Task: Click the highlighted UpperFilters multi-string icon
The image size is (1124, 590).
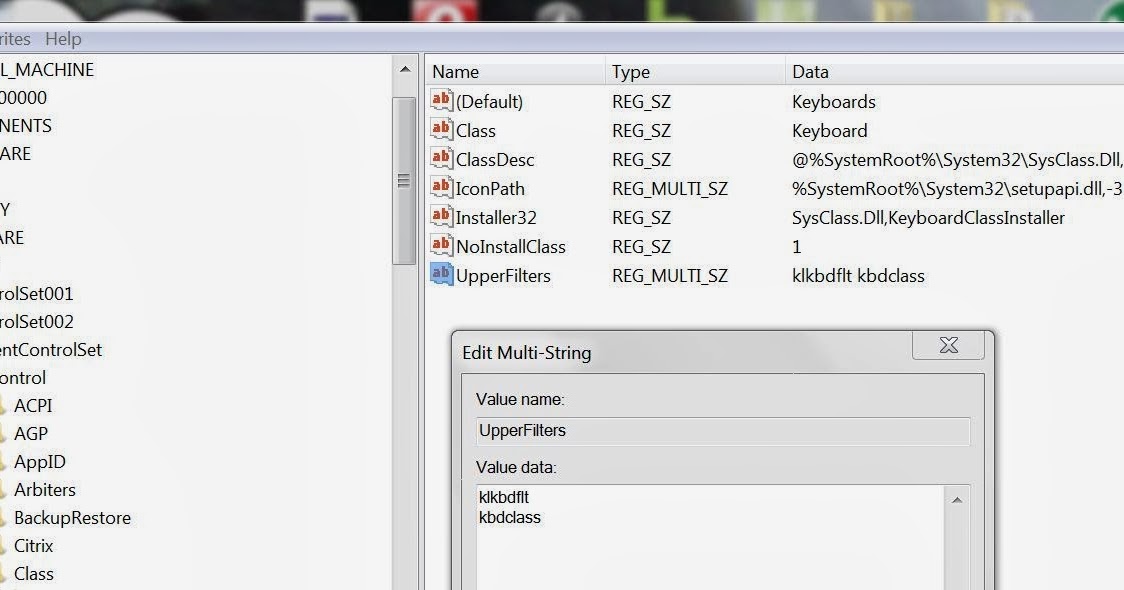Action: click(x=441, y=276)
